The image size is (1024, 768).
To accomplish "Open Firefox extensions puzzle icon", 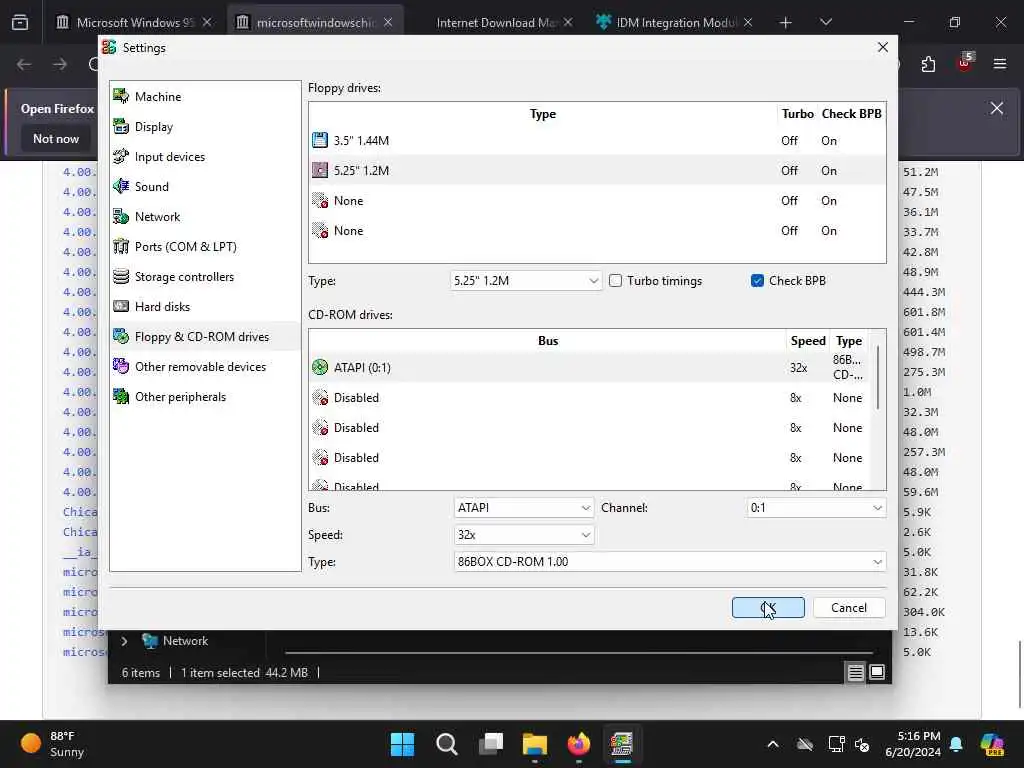I will coord(928,64).
